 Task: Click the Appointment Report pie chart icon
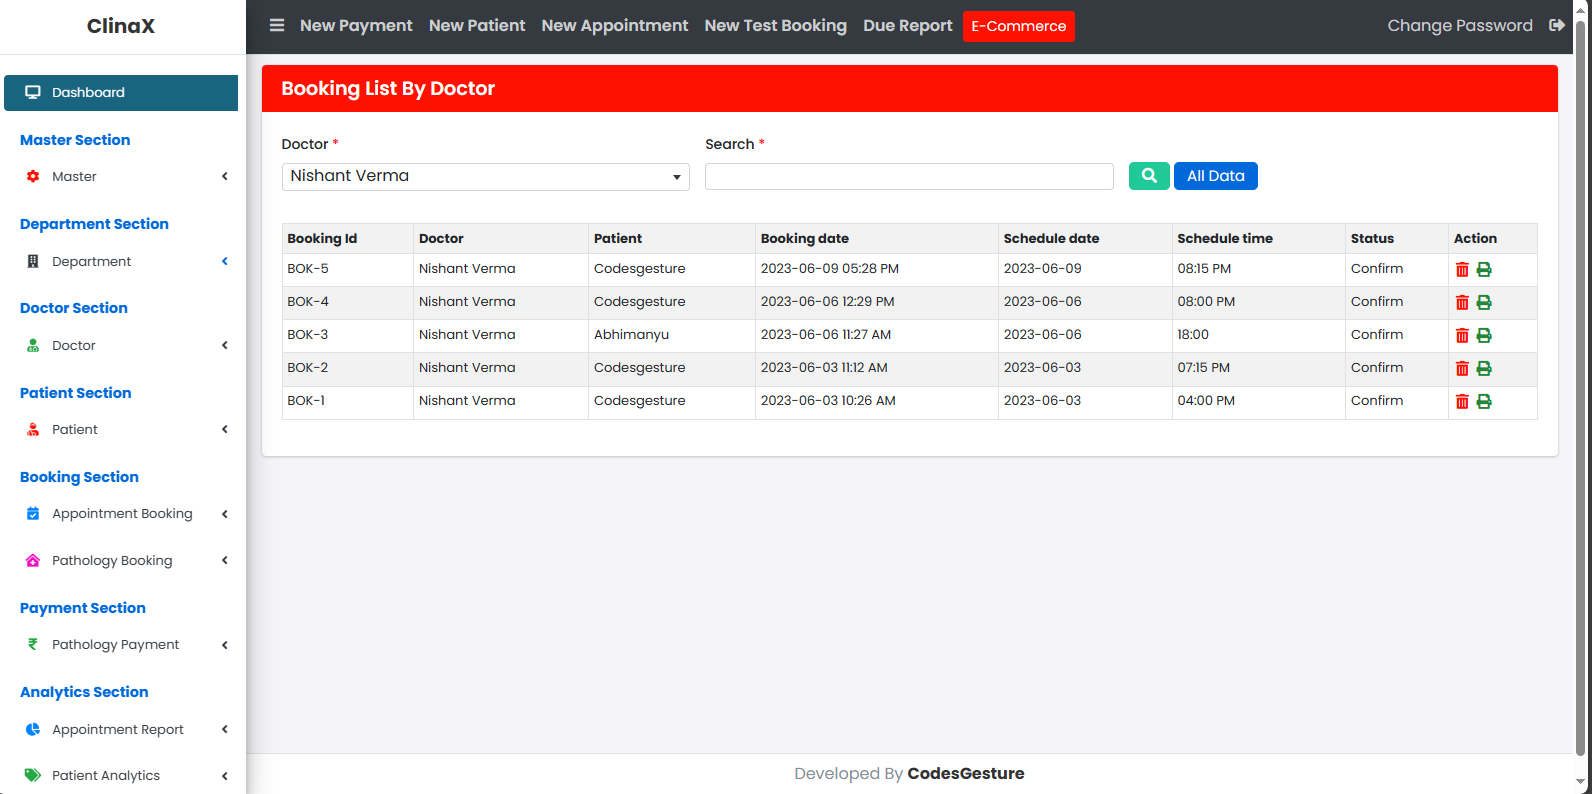[x=33, y=729]
